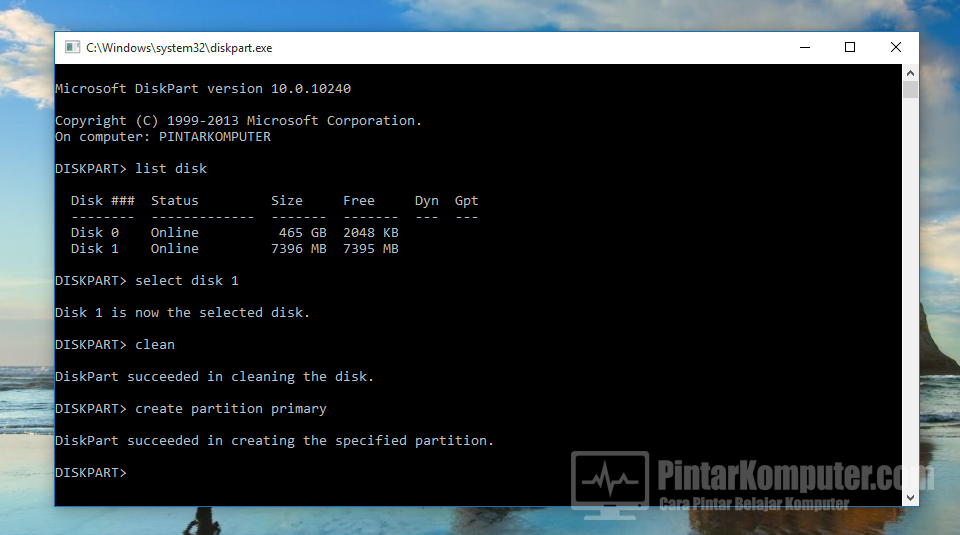Click the scrollbar up arrow
Screen dimensions: 960x535
pyautogui.click(x=910, y=73)
